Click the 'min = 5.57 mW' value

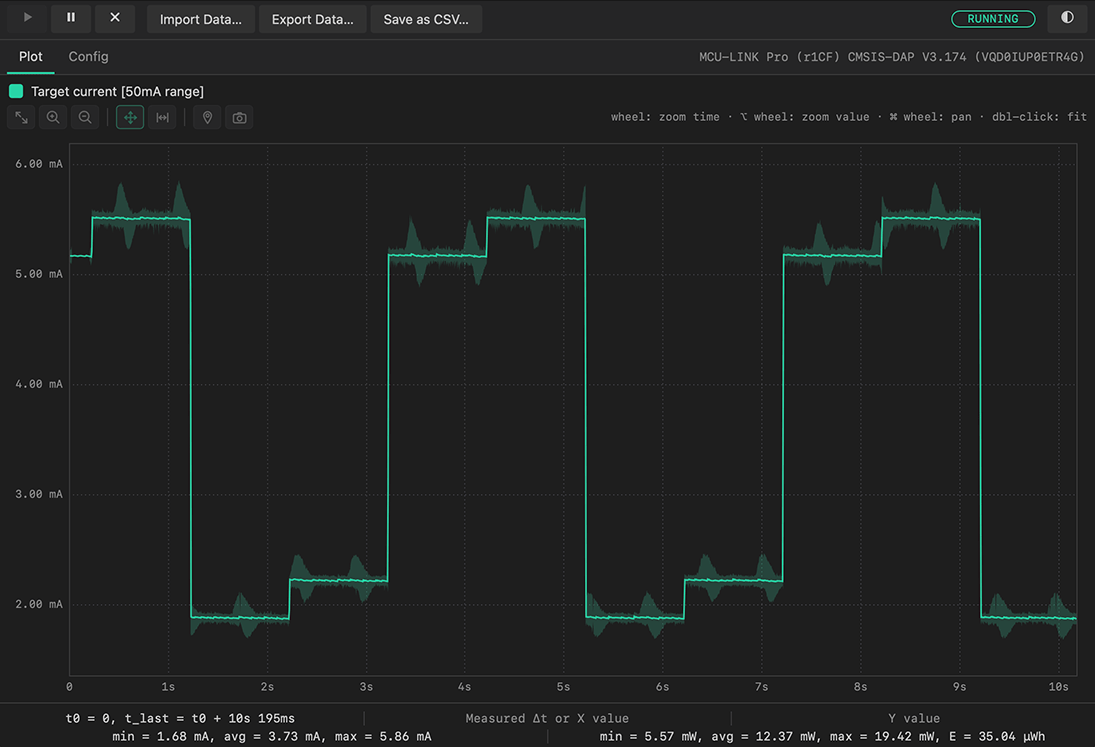pyautogui.click(x=649, y=737)
